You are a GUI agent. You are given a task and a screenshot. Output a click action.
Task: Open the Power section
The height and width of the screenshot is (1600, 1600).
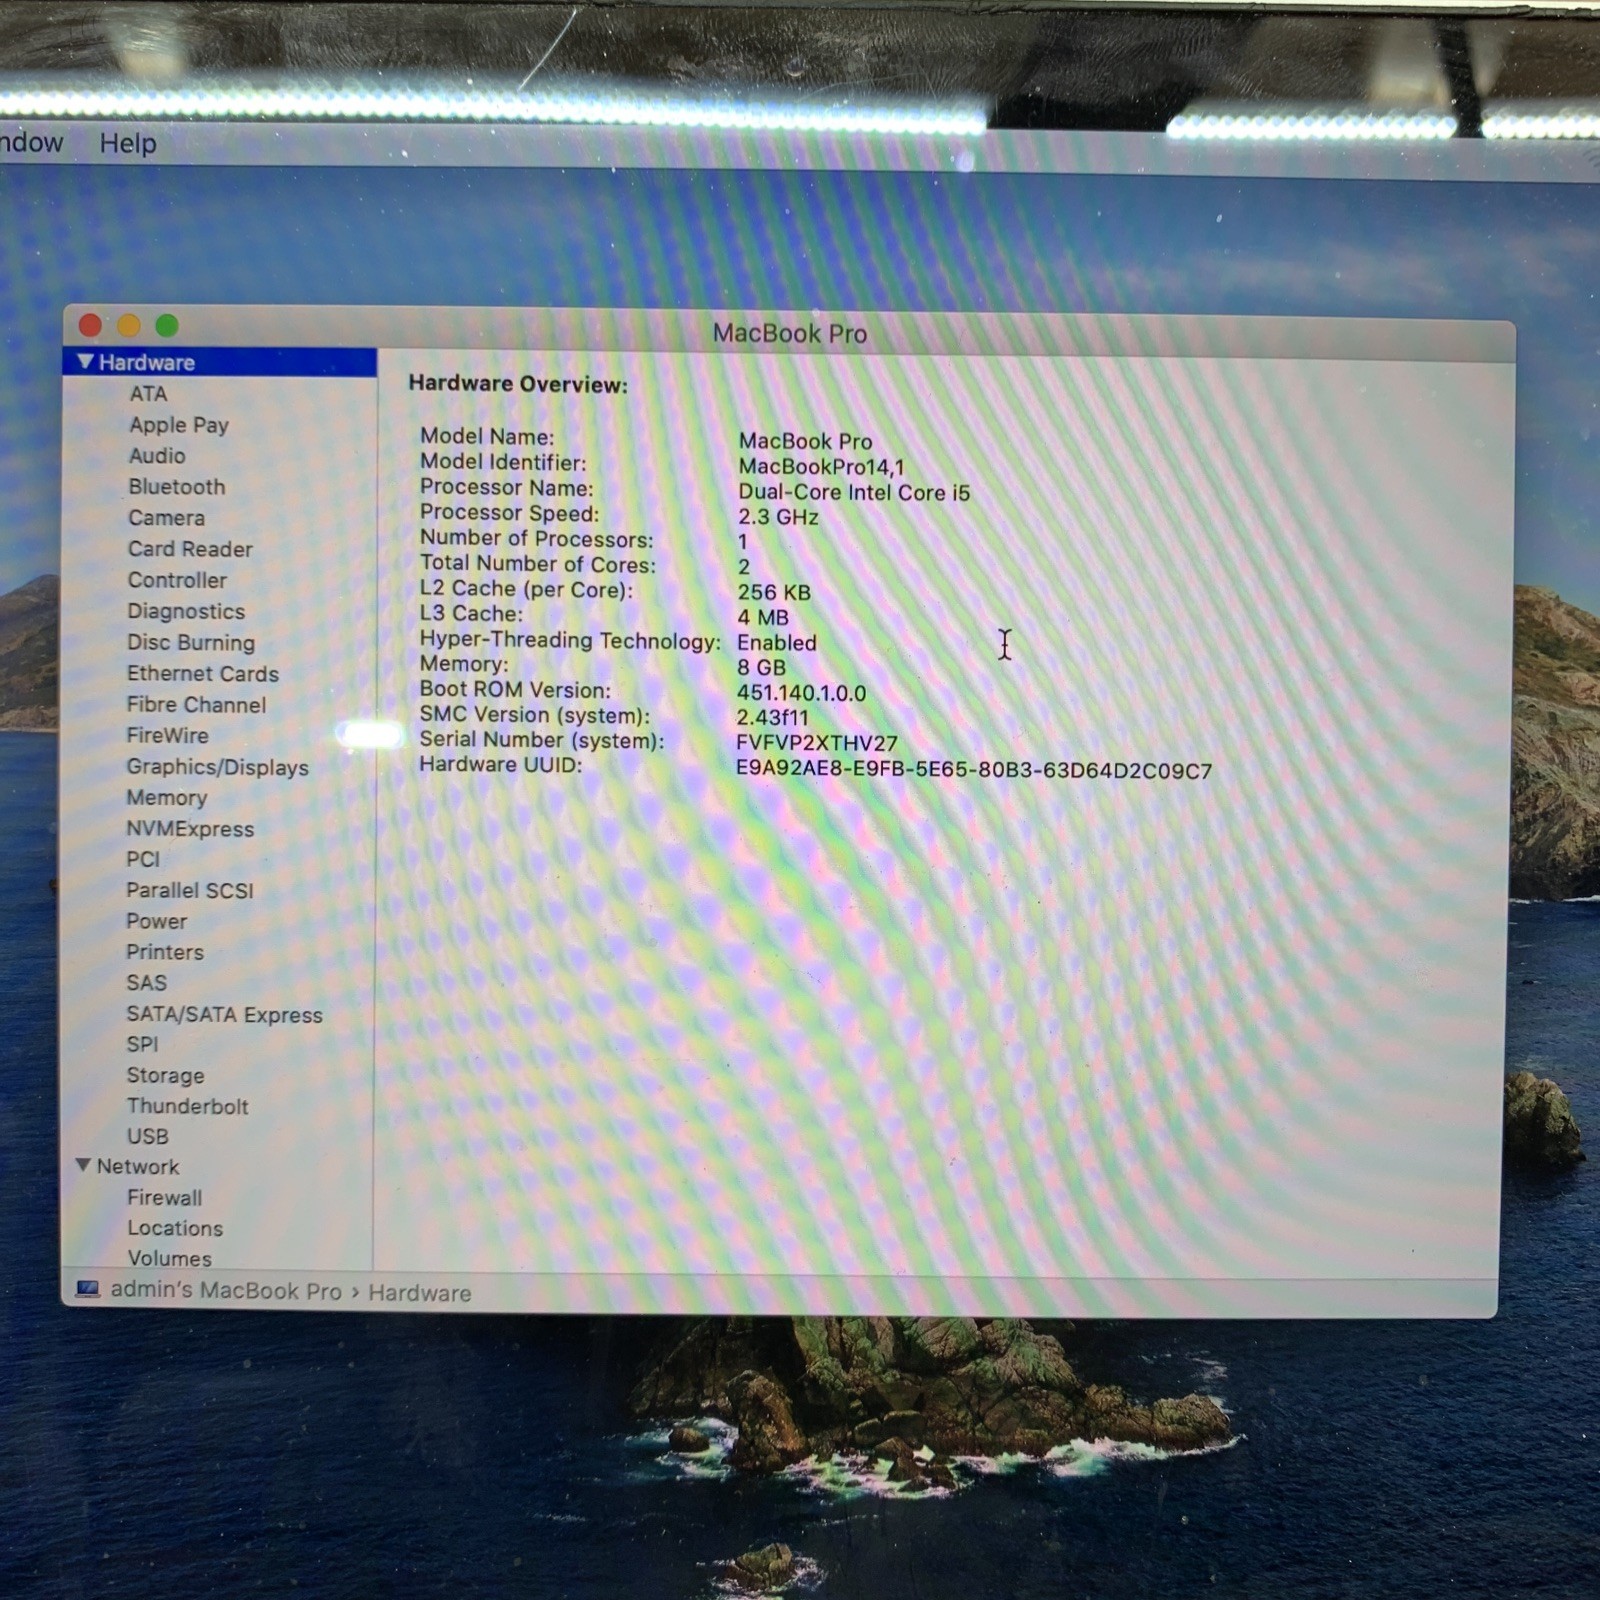point(156,921)
